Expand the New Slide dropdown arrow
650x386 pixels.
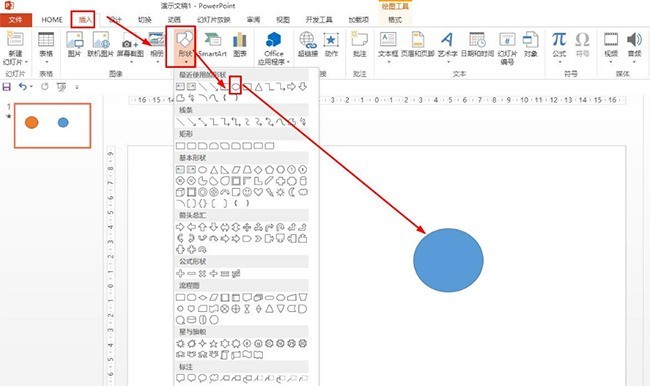26,62
